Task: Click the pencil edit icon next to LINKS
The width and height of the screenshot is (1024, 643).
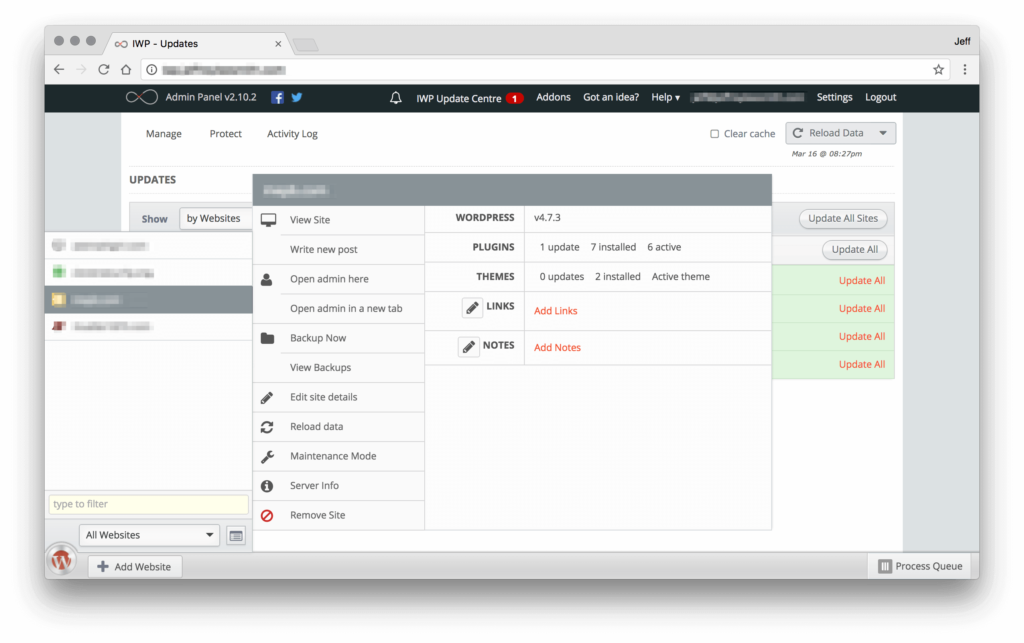Action: 472,307
